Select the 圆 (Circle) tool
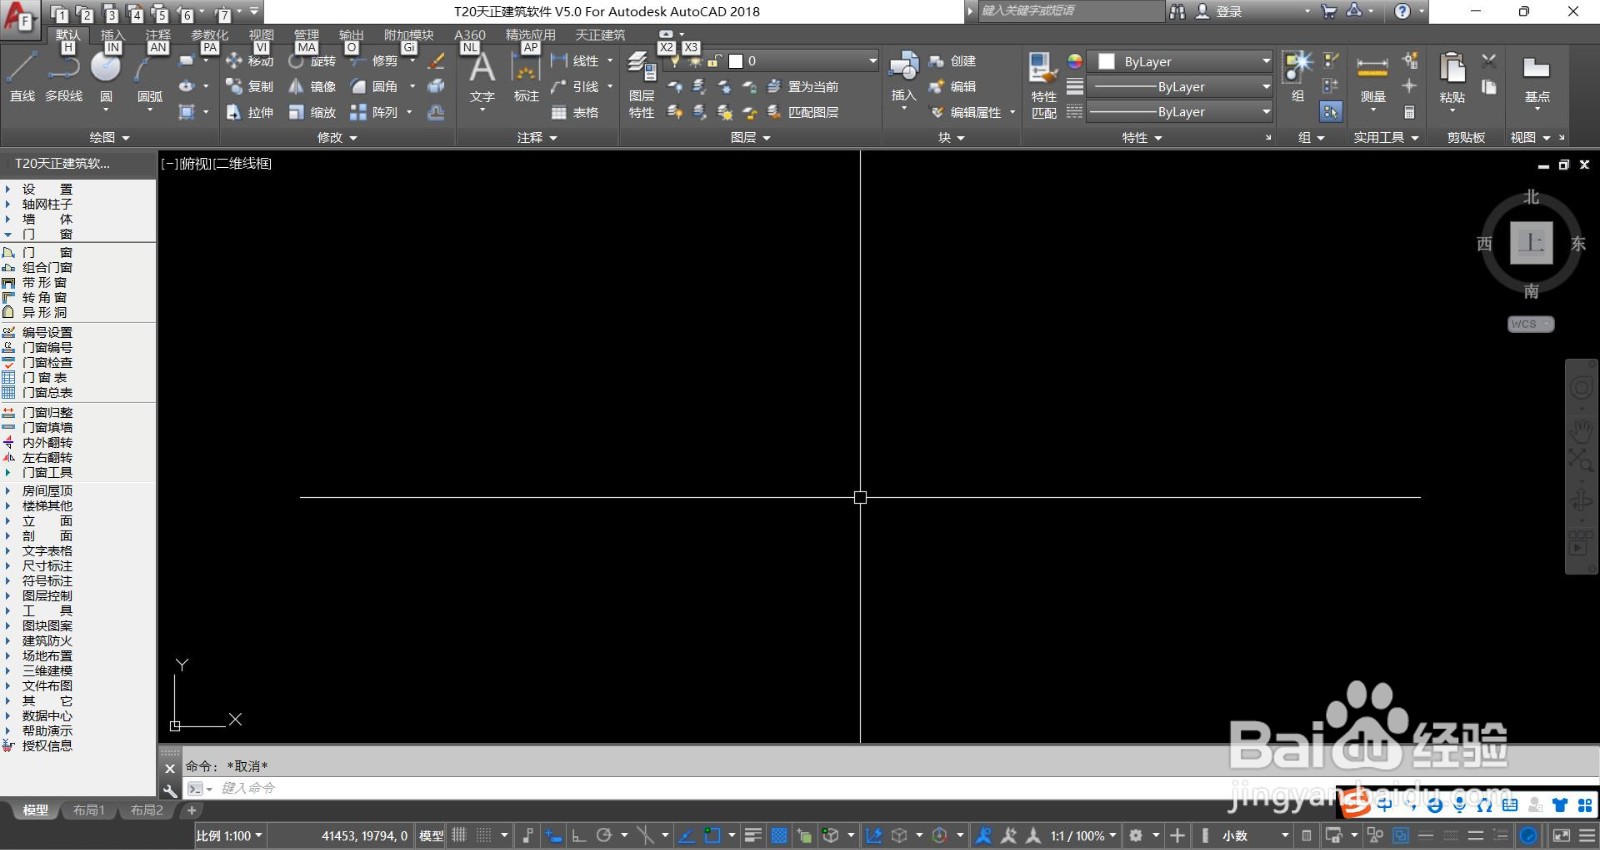Image resolution: width=1600 pixels, height=850 pixels. pos(106,78)
